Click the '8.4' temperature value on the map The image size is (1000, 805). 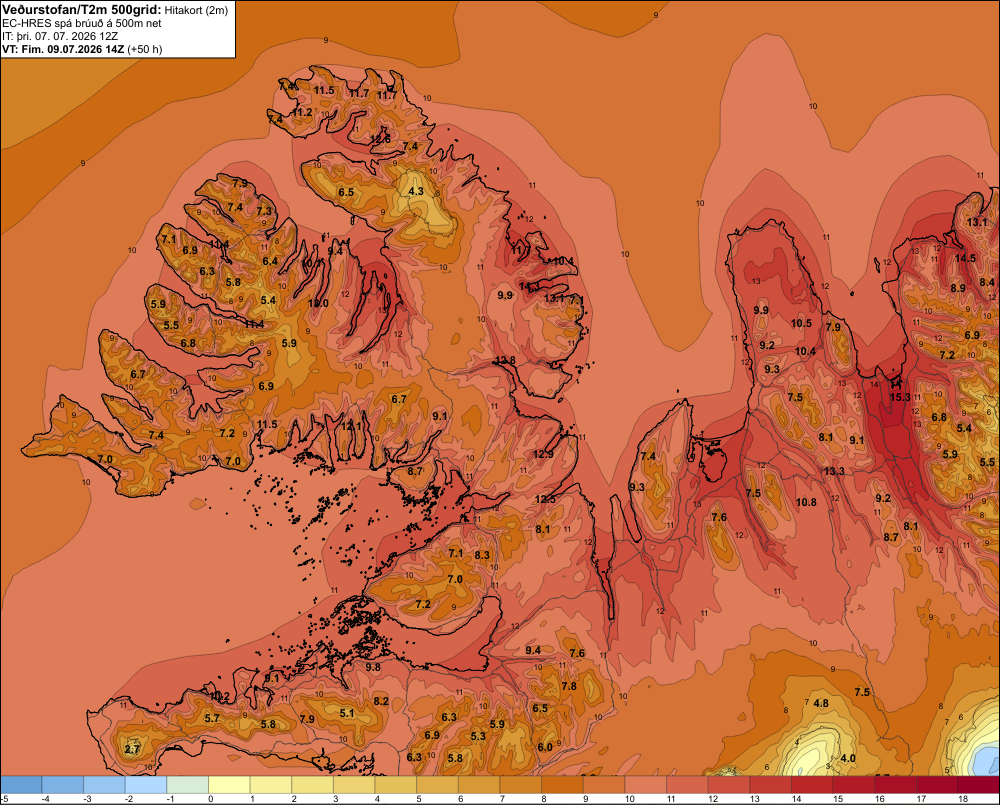click(x=987, y=282)
